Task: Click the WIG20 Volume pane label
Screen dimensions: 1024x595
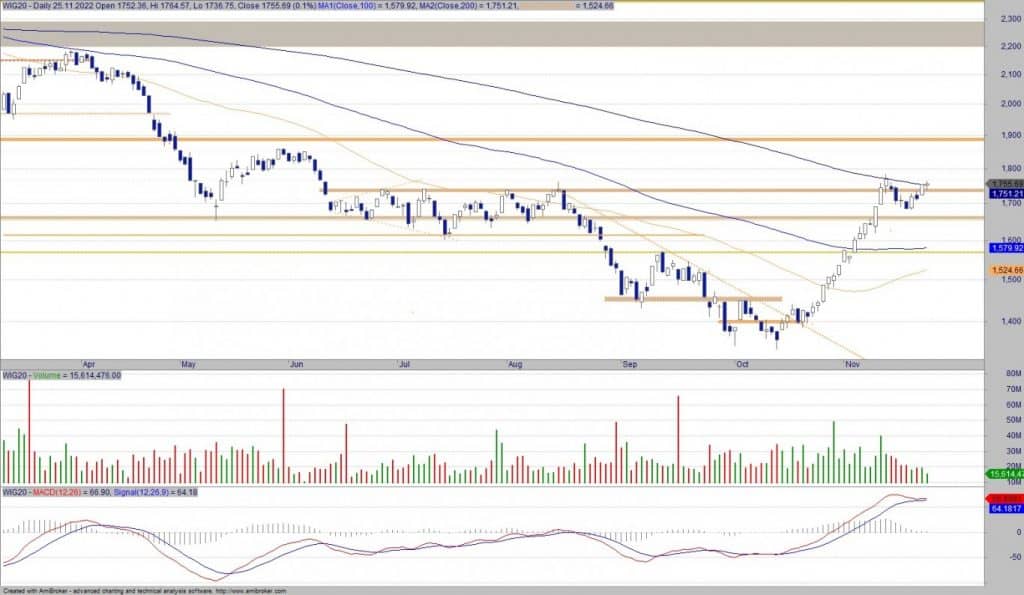Action: [x=60, y=375]
